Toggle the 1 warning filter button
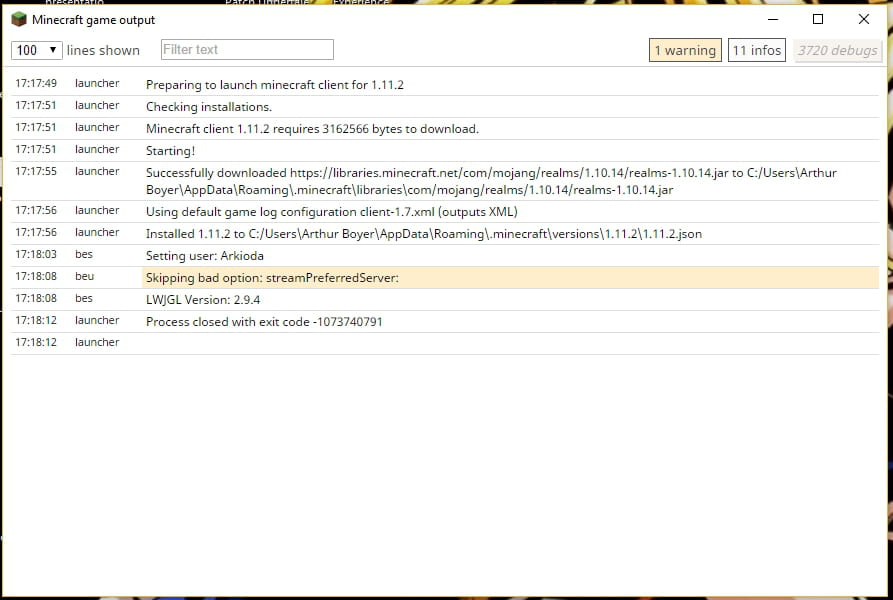Image resolution: width=893 pixels, height=600 pixels. (x=685, y=50)
